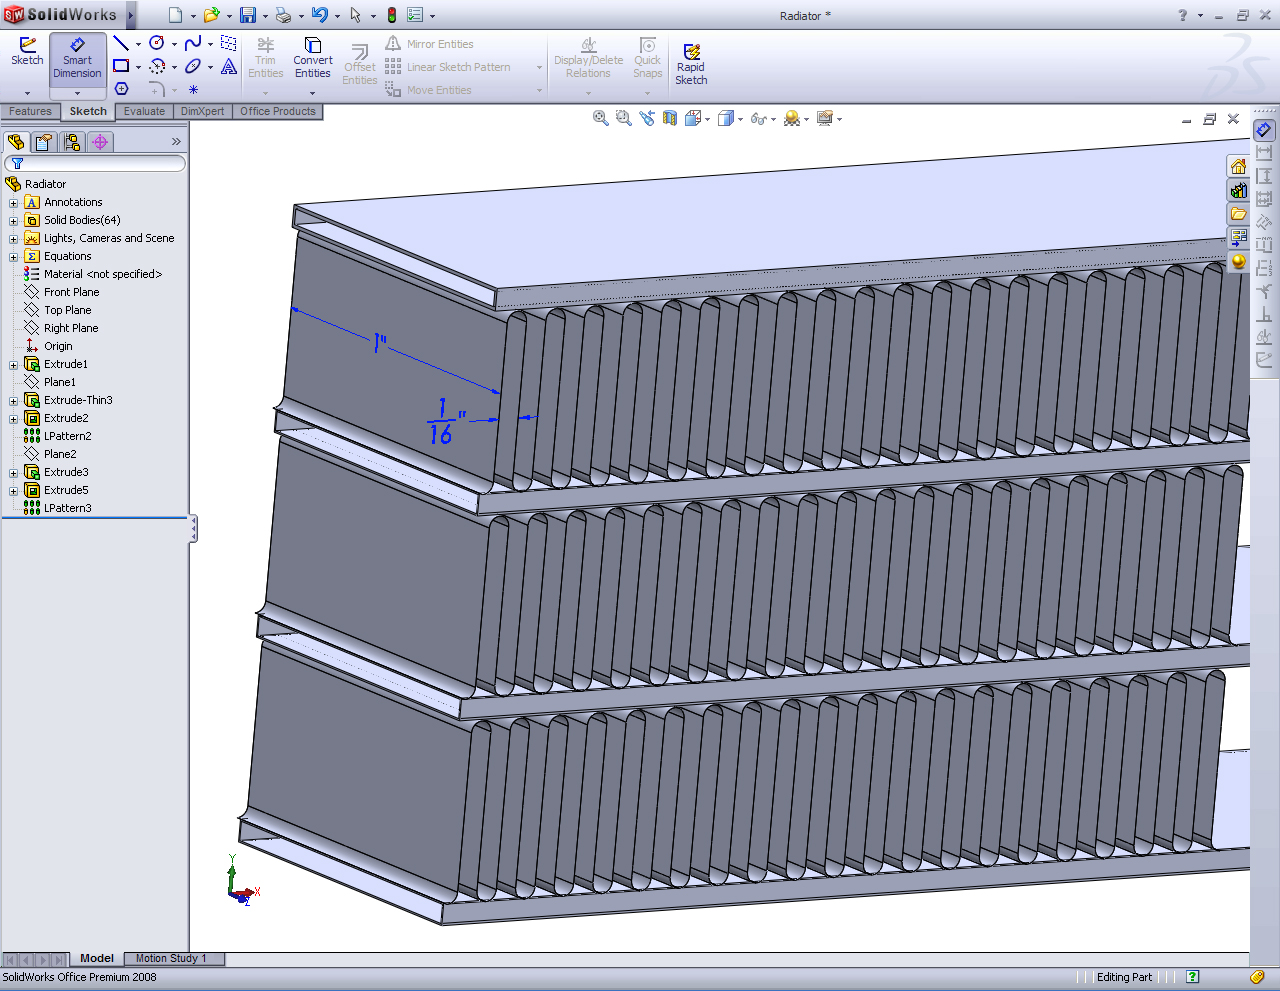
Task: Click Zoom to Area icon
Action: [623, 118]
